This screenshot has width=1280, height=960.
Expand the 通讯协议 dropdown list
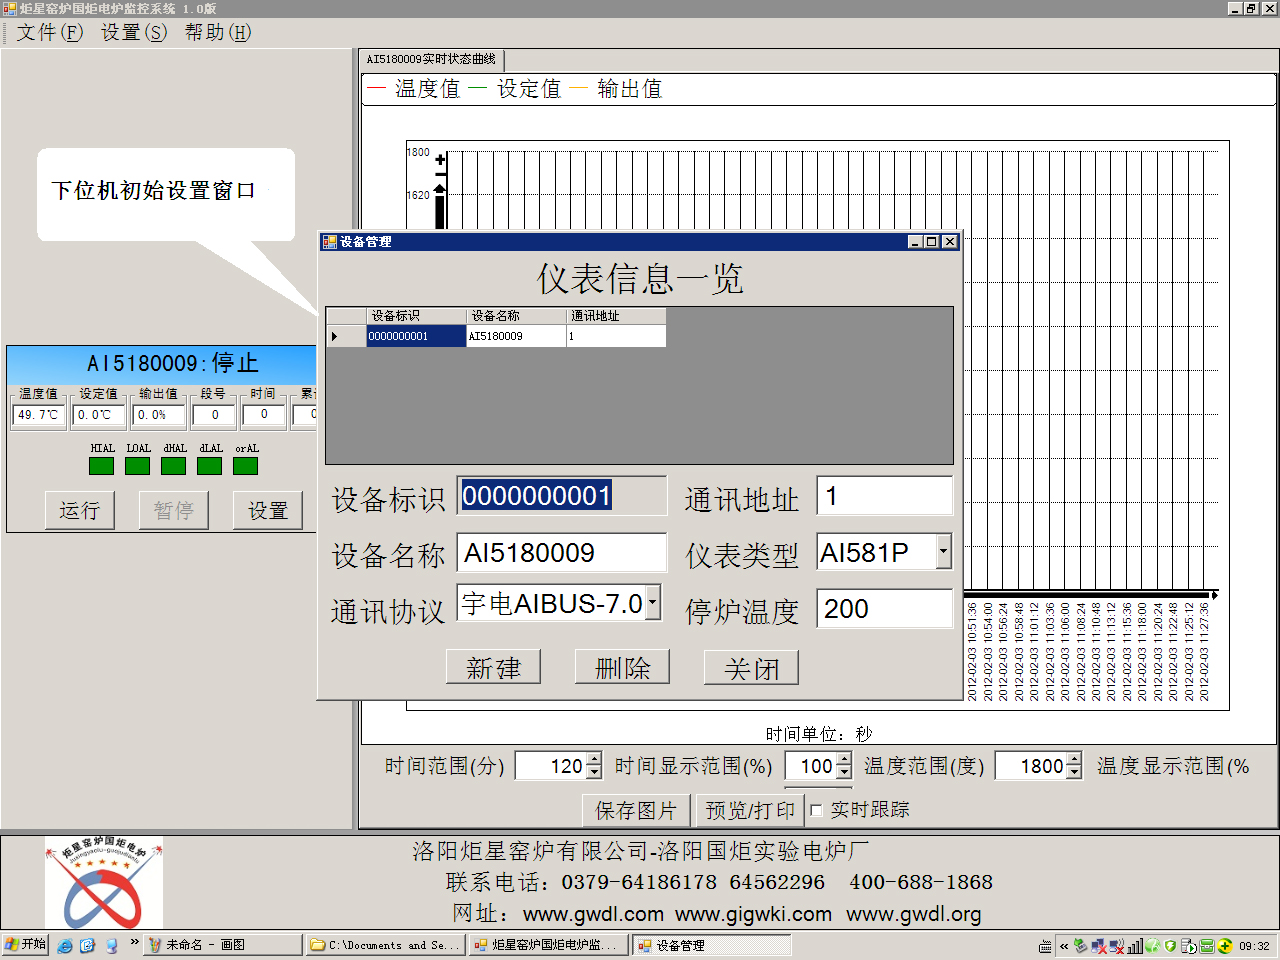pyautogui.click(x=653, y=603)
